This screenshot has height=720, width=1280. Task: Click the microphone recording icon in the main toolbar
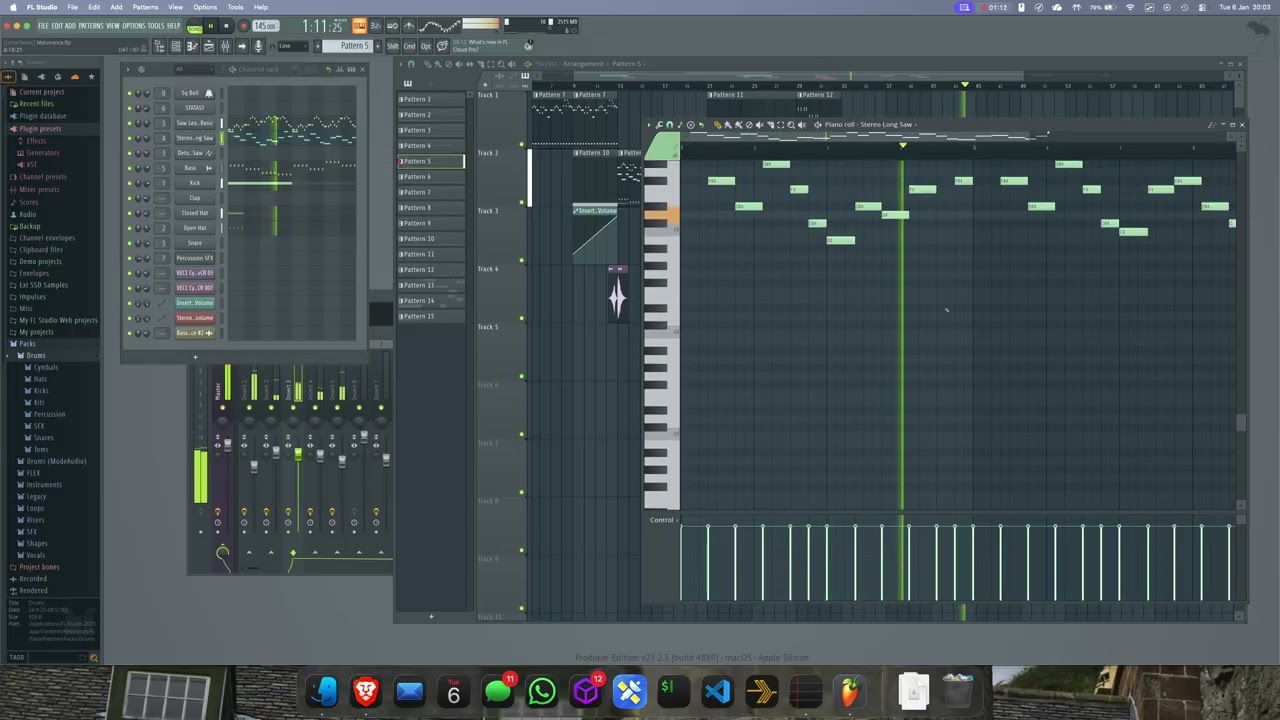pos(258,46)
